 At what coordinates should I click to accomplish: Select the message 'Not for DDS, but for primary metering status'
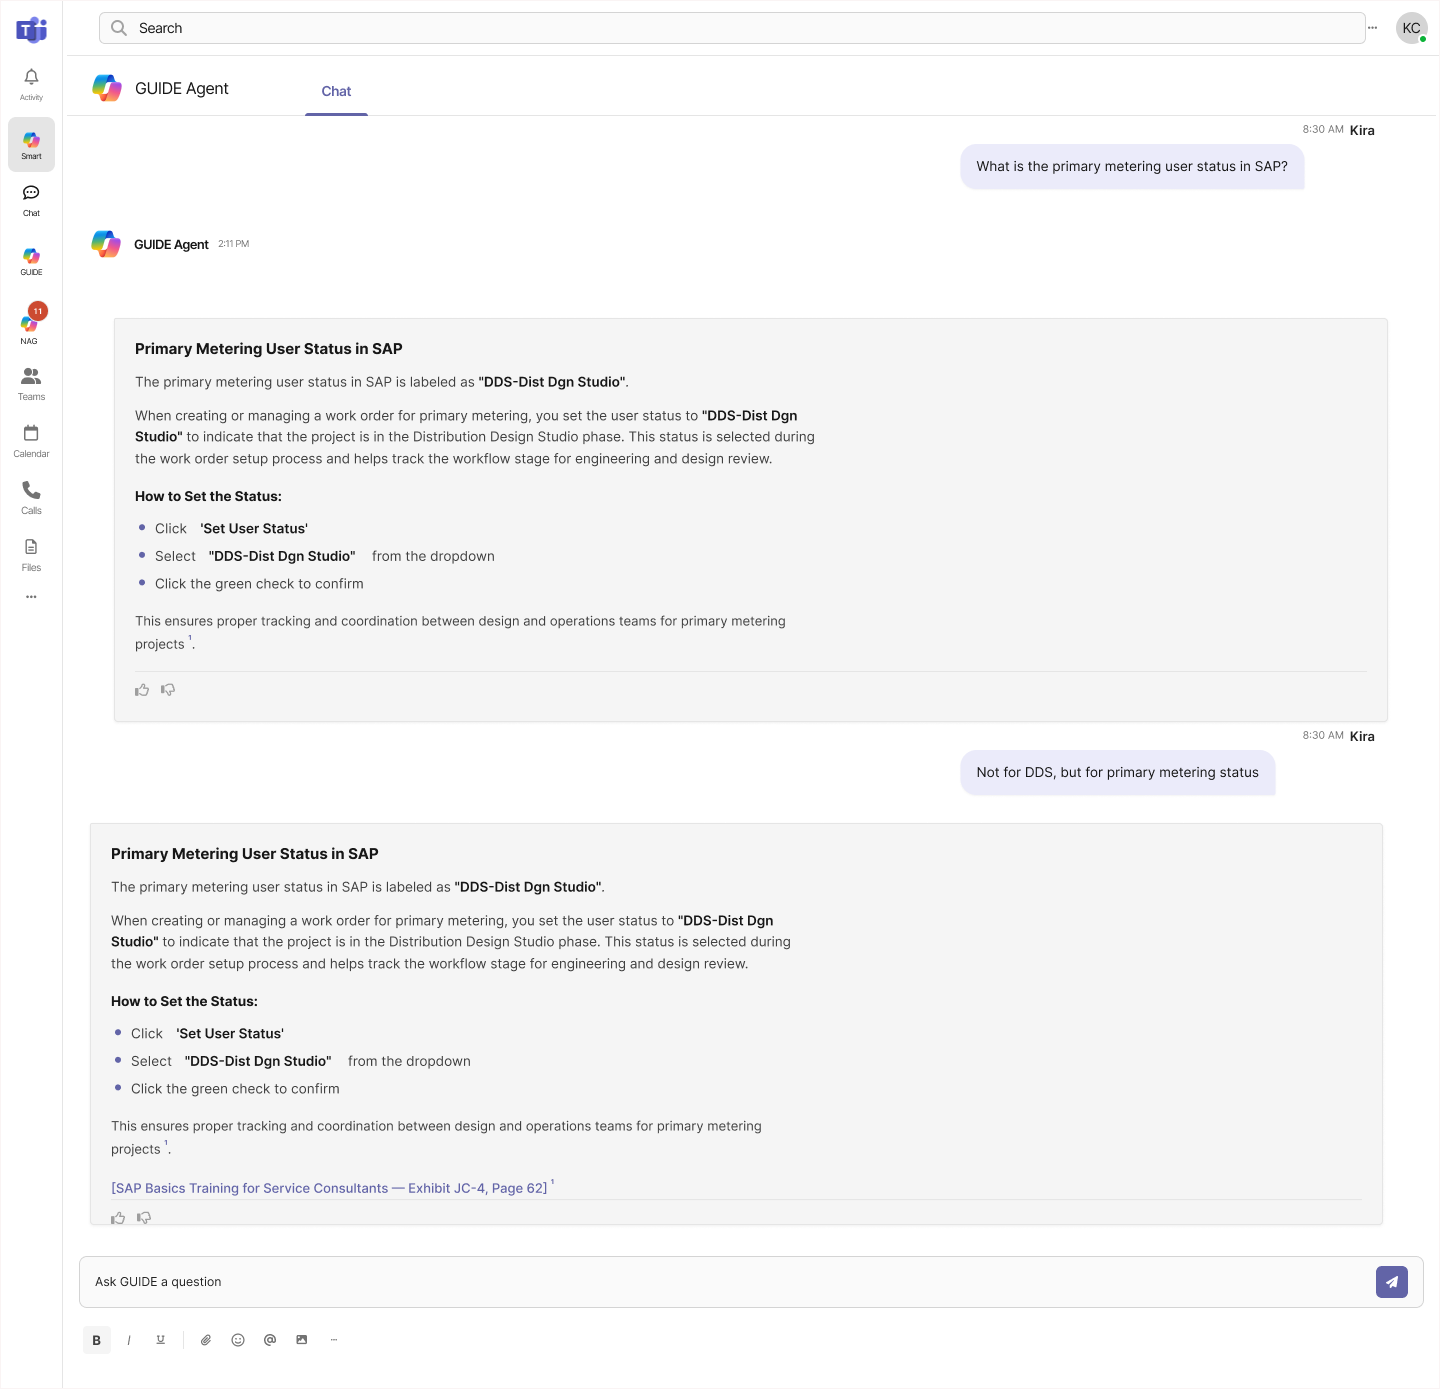click(1117, 772)
